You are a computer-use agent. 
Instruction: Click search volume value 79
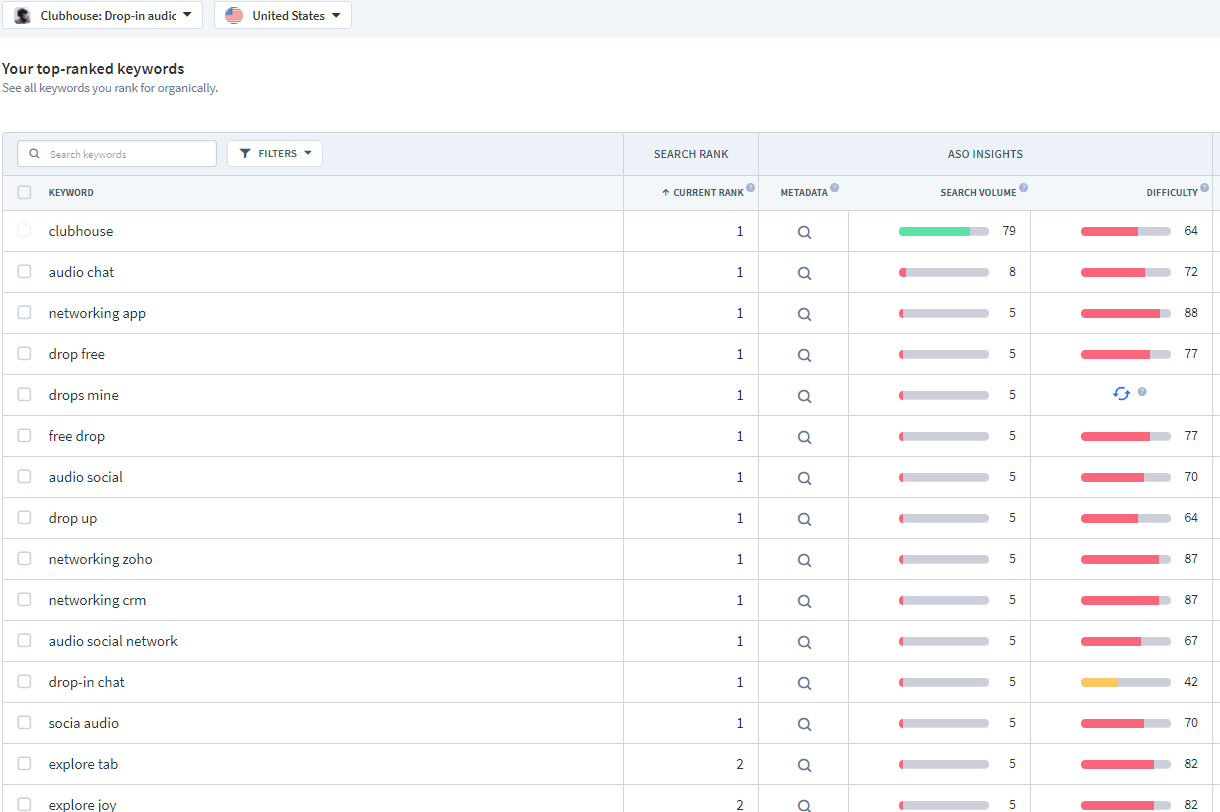point(1009,231)
